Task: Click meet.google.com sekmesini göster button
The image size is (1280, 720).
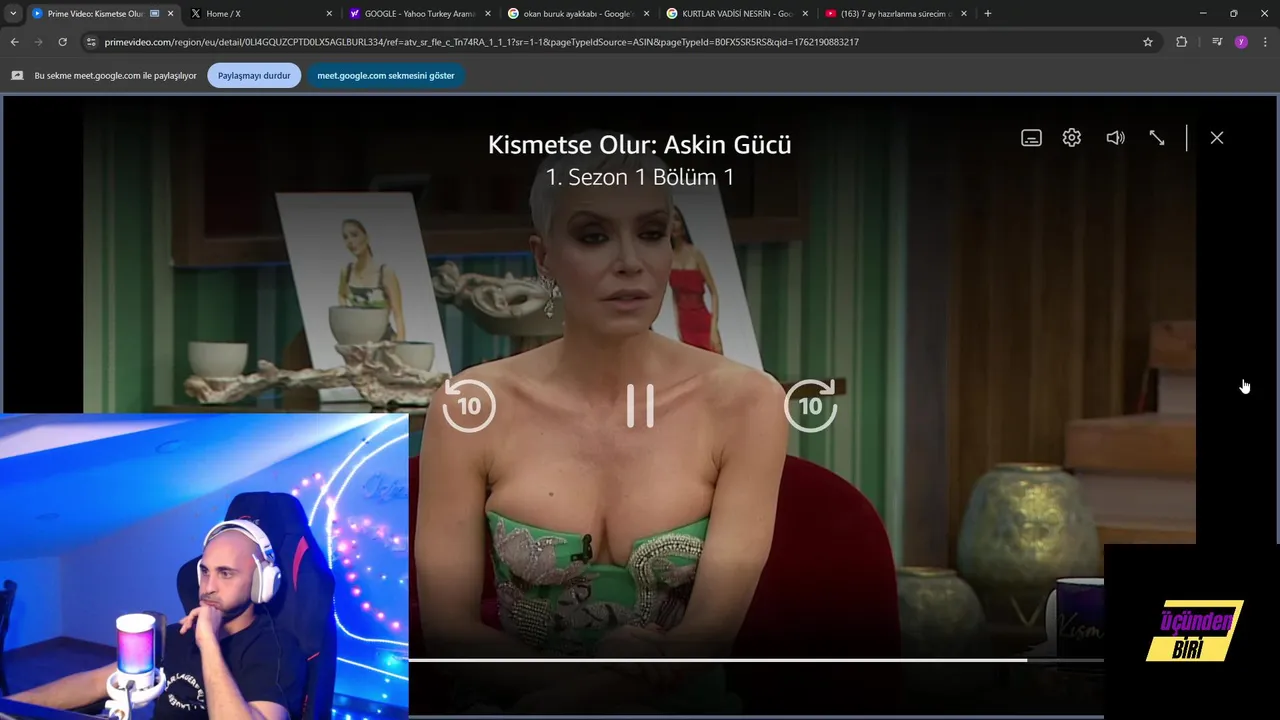Action: [386, 76]
